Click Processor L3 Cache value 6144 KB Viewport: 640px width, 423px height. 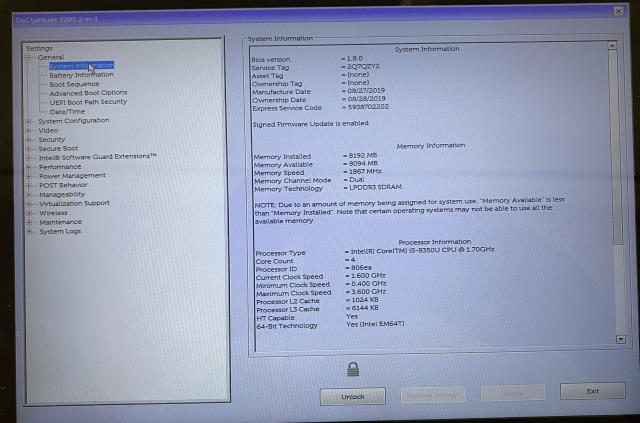click(x=364, y=308)
